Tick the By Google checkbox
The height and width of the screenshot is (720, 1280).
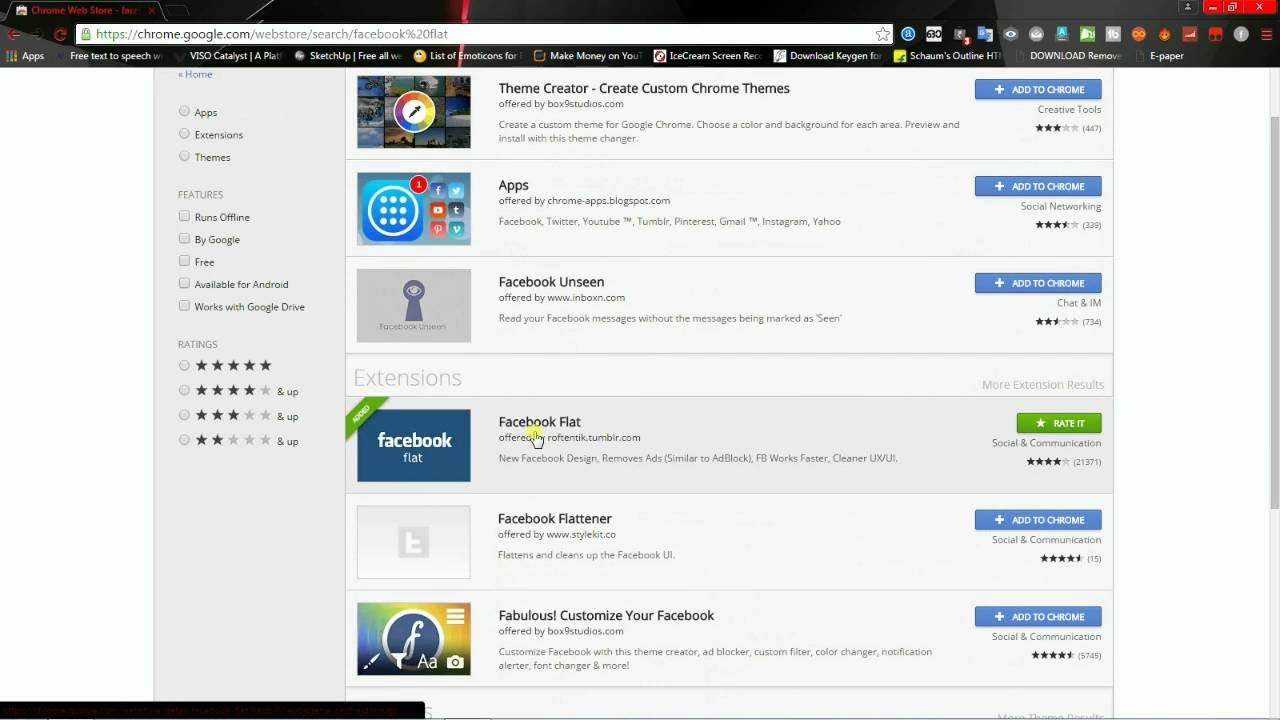click(184, 238)
